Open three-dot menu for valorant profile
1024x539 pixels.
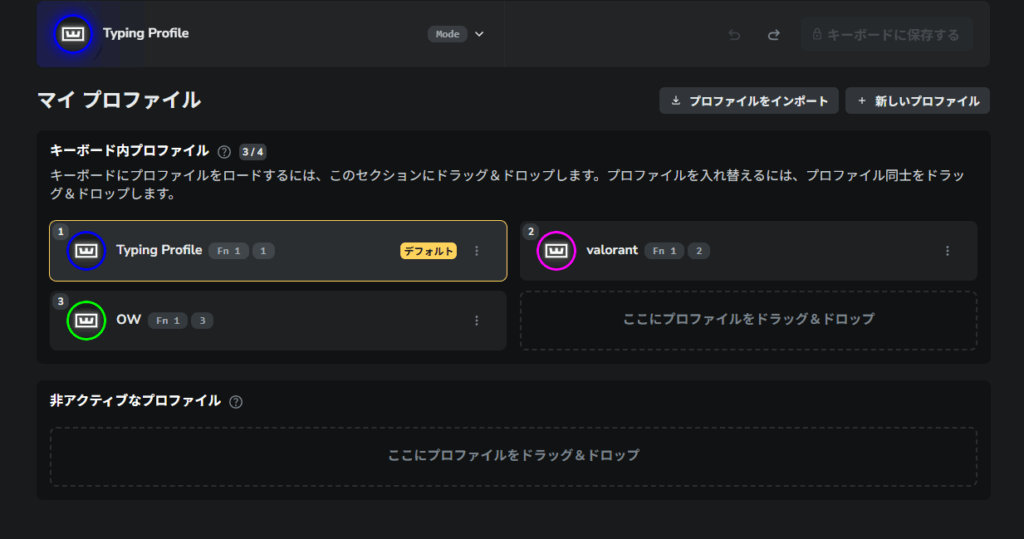pyautogui.click(x=947, y=251)
